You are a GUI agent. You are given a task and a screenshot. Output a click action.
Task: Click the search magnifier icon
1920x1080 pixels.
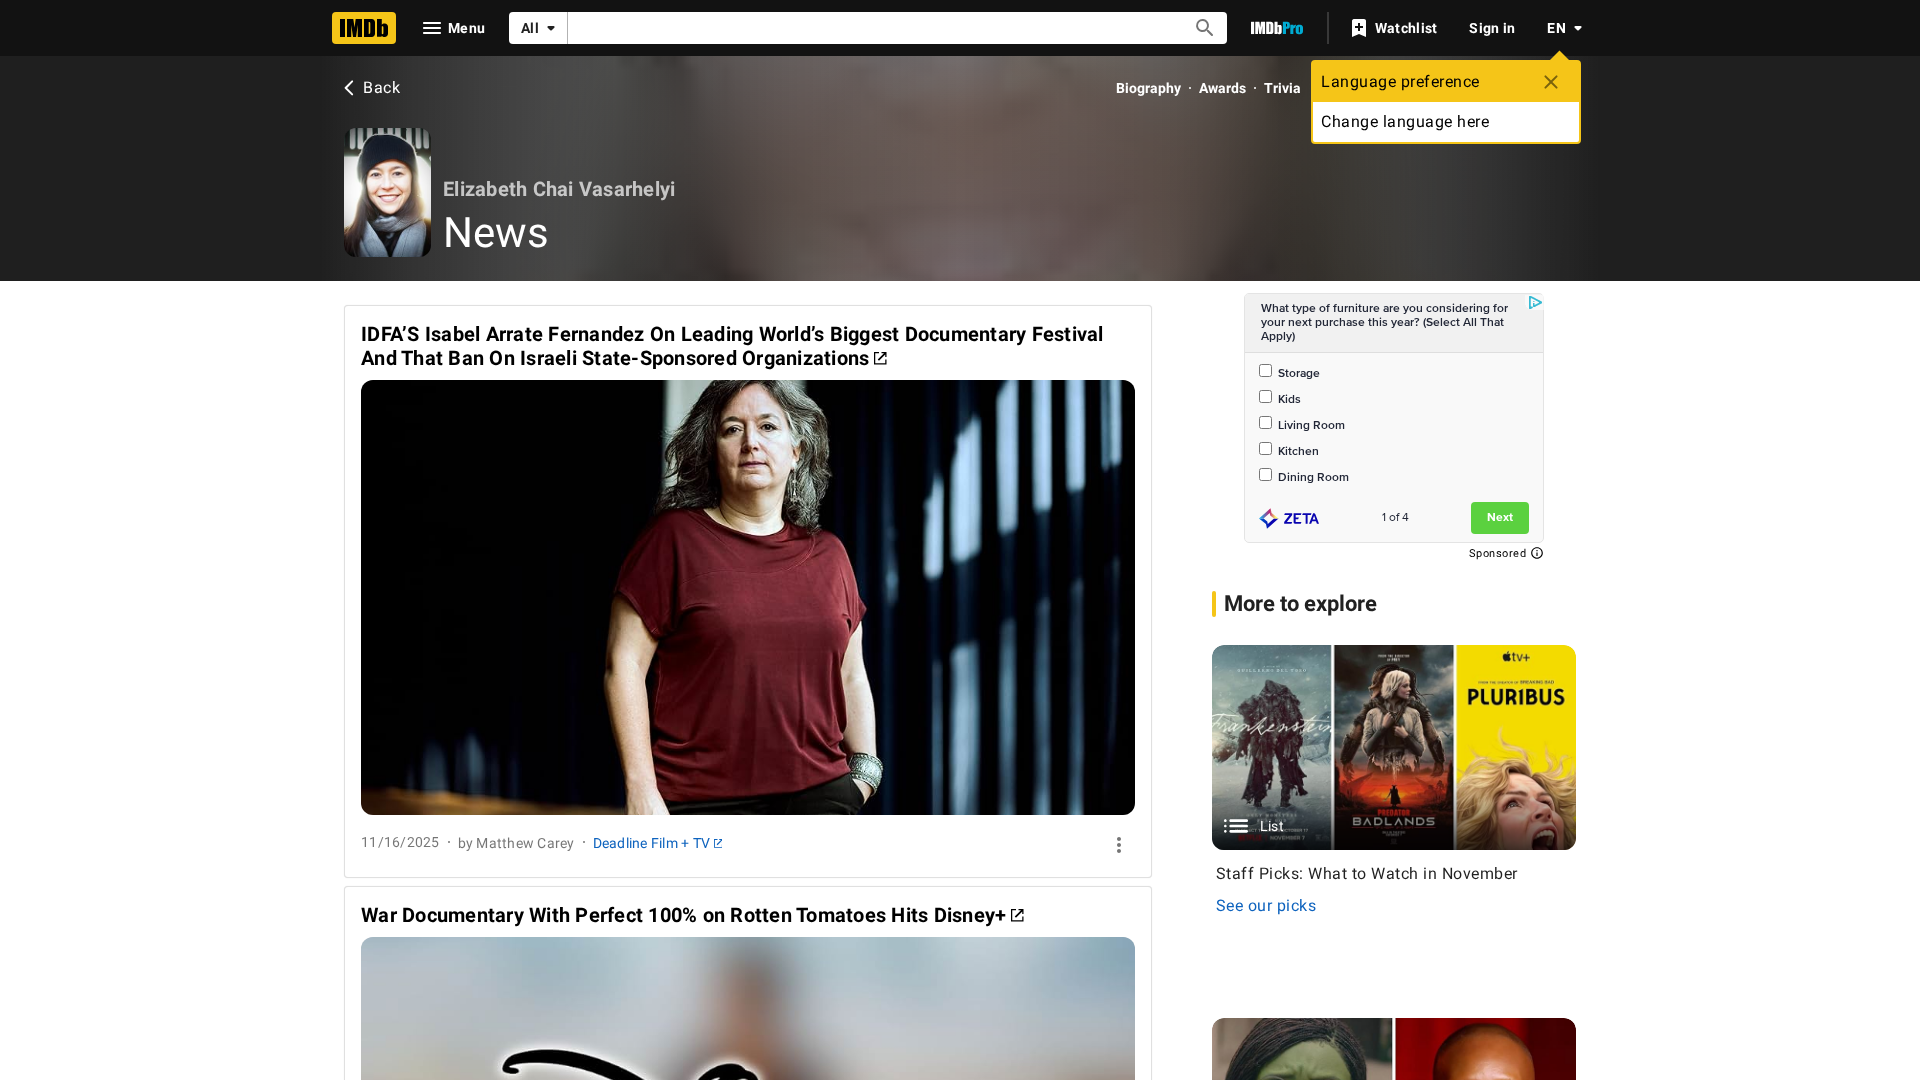(1204, 28)
